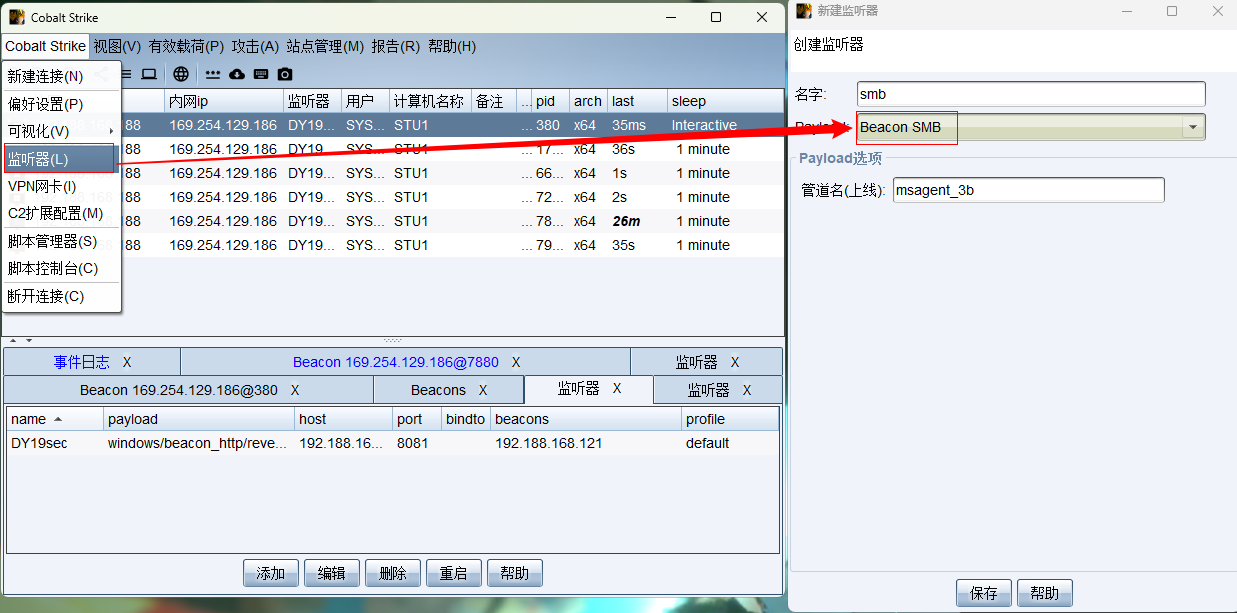Image resolution: width=1237 pixels, height=613 pixels.
Task: Close the currently selected 监听器 tab
Action: pyautogui.click(x=617, y=388)
